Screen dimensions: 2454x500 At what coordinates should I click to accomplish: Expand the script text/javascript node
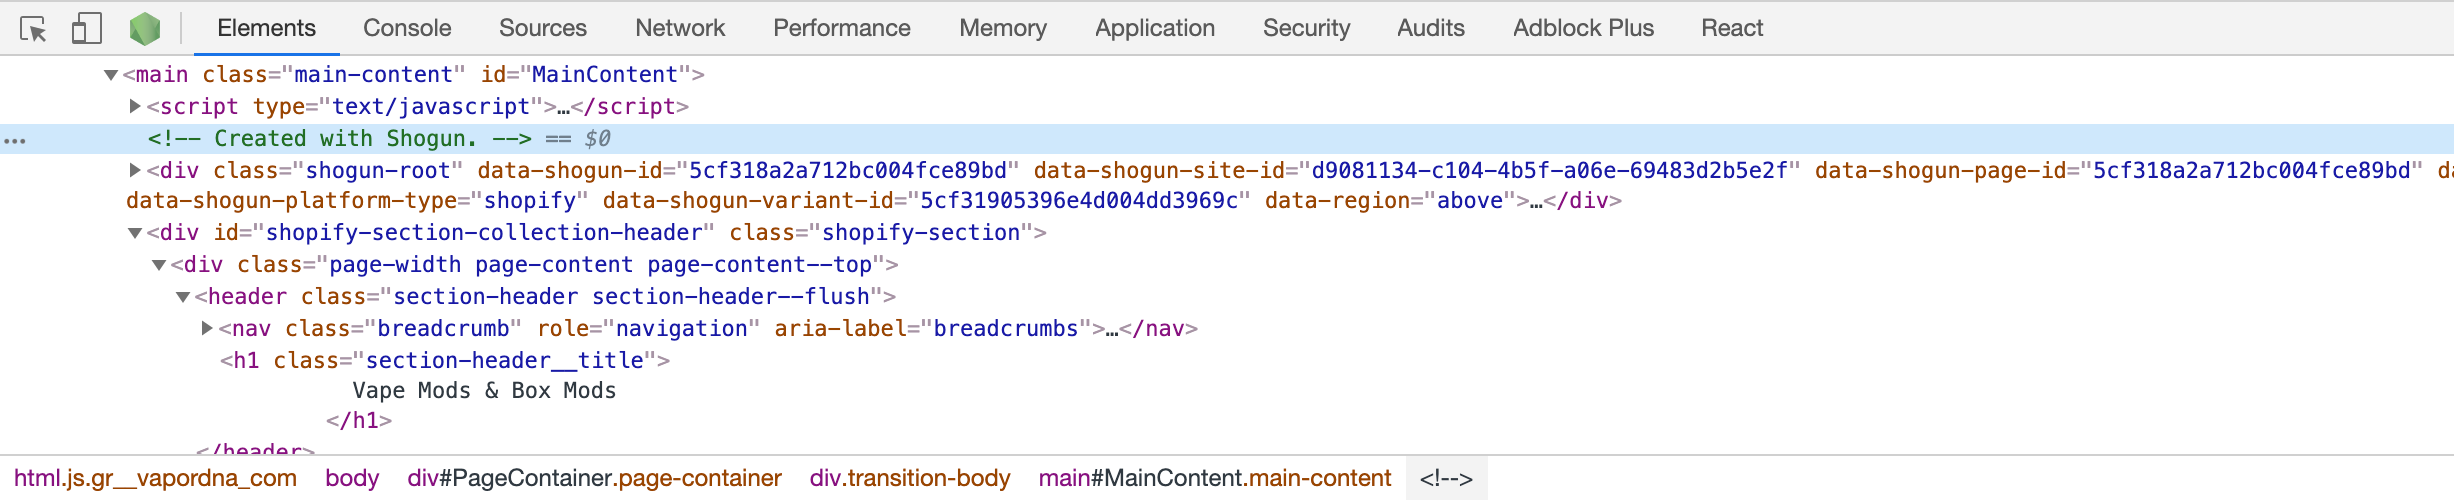(x=135, y=106)
